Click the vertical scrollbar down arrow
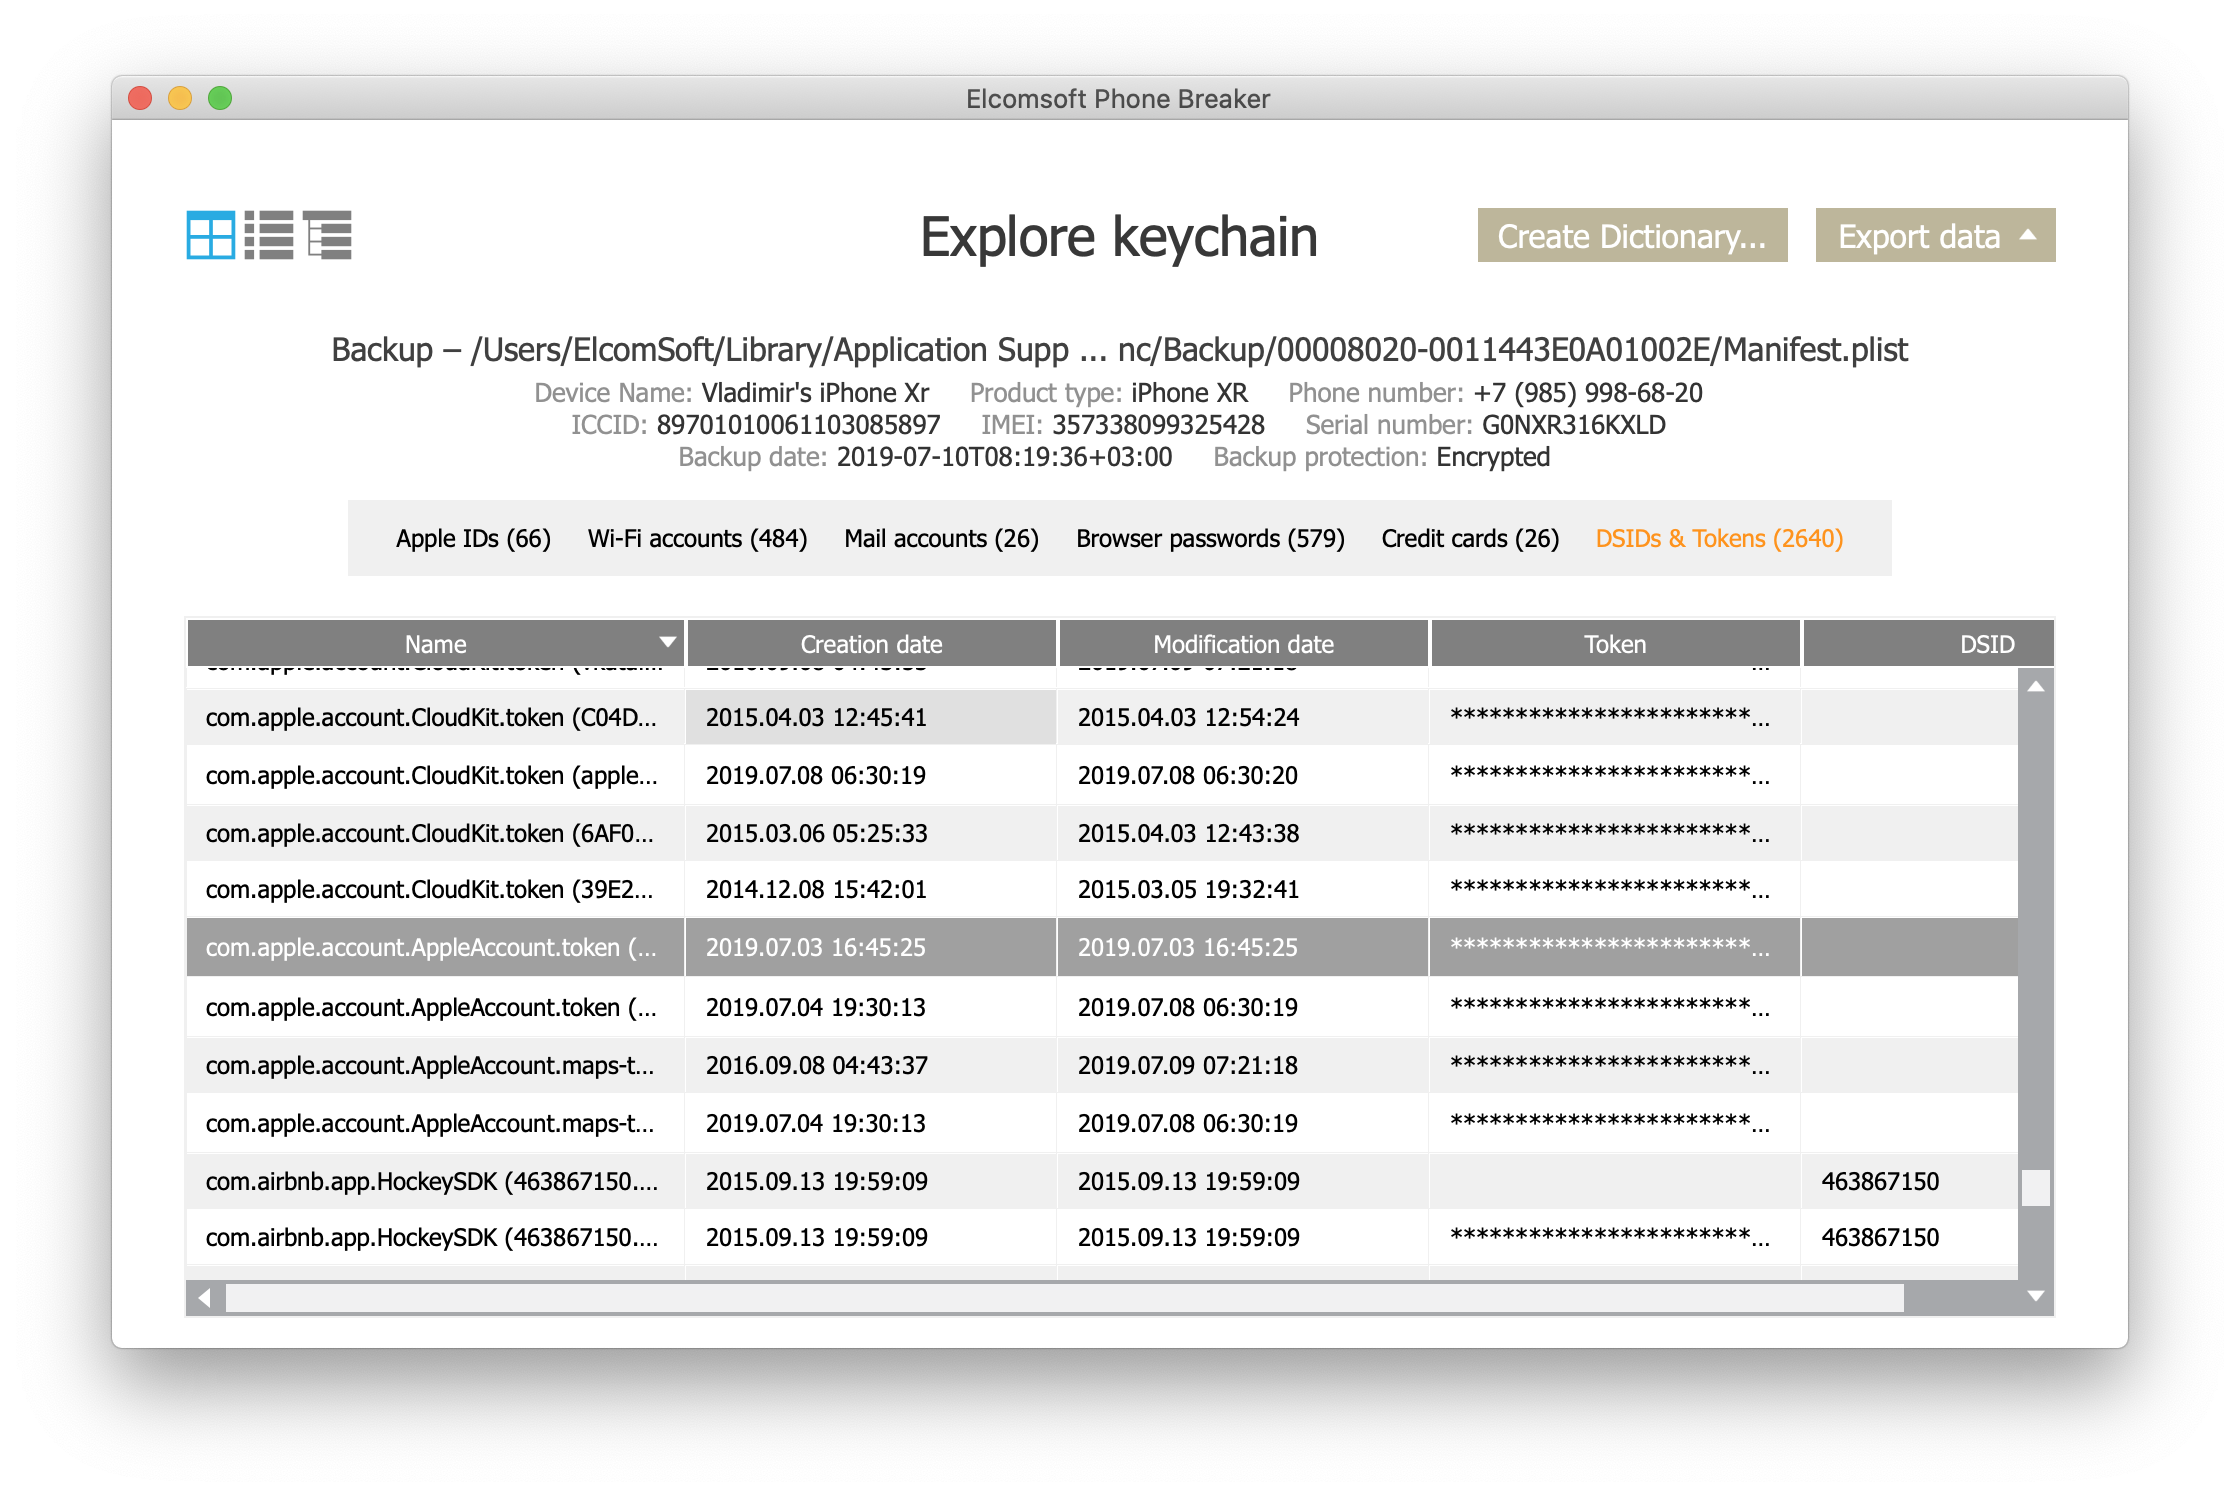The width and height of the screenshot is (2240, 1496). click(x=2035, y=1296)
